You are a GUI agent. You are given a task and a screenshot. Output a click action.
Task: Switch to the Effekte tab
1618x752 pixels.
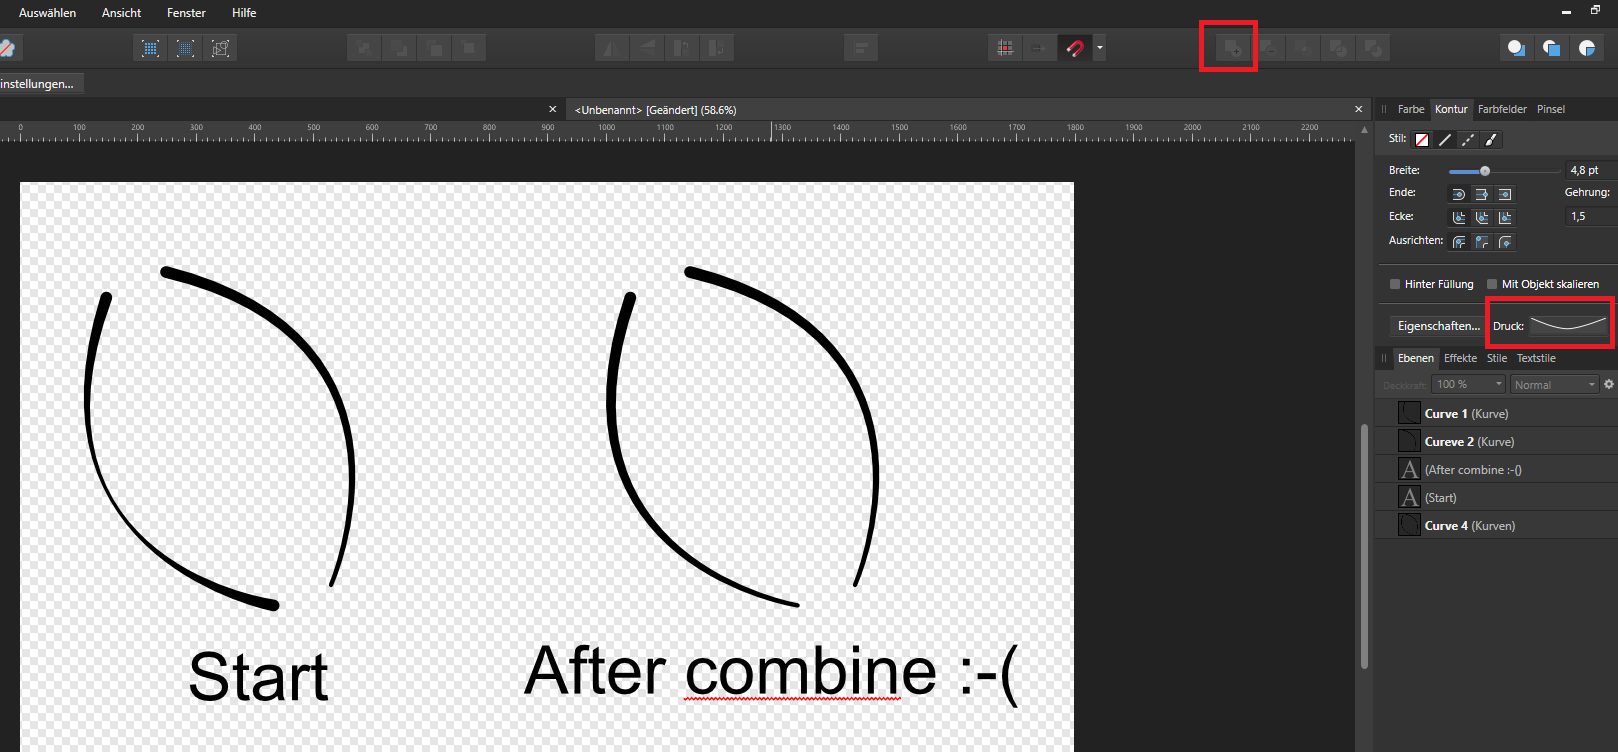pos(1460,358)
